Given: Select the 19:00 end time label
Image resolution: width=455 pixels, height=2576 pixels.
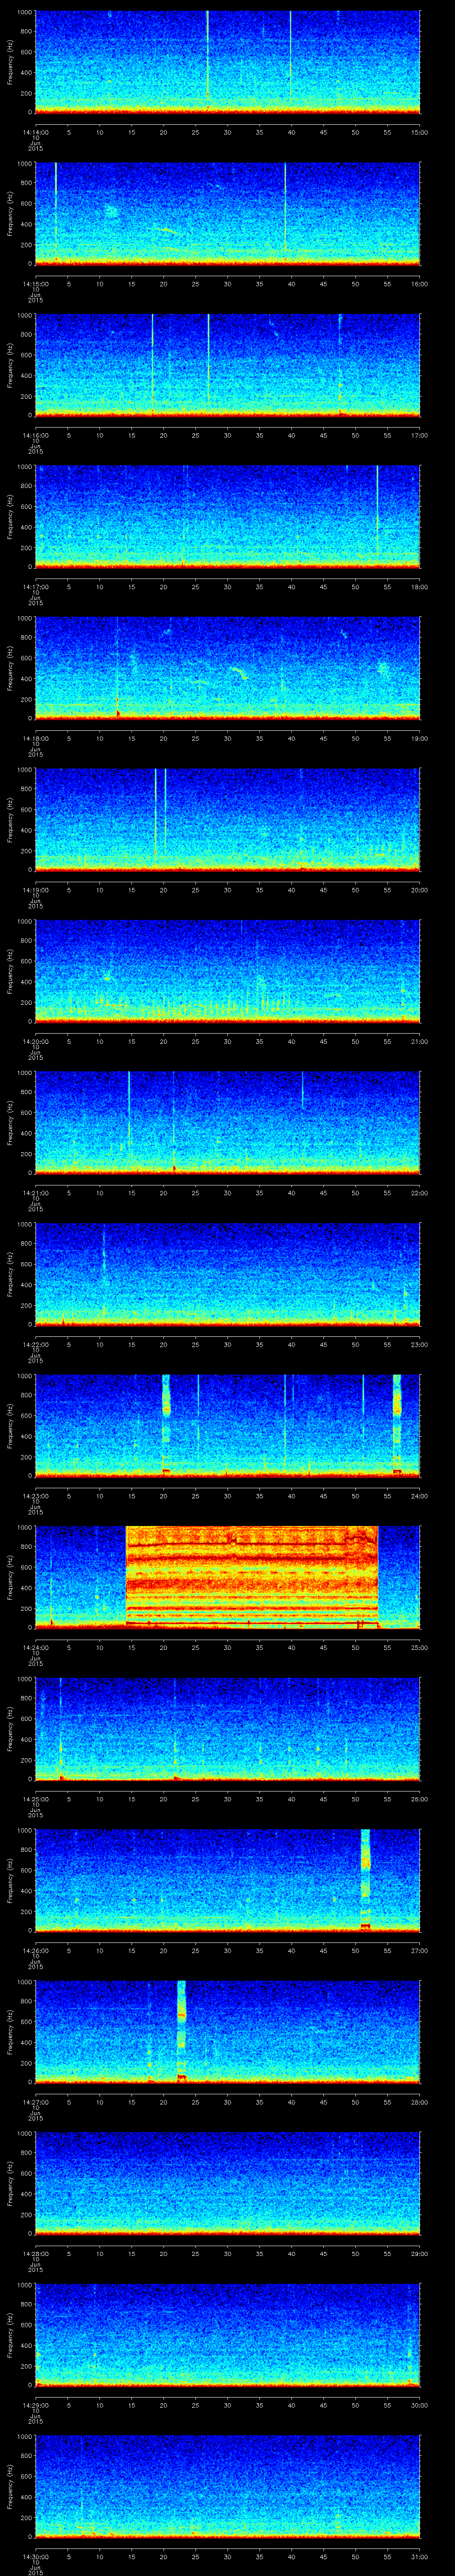Looking at the screenshot, I should point(420,738).
